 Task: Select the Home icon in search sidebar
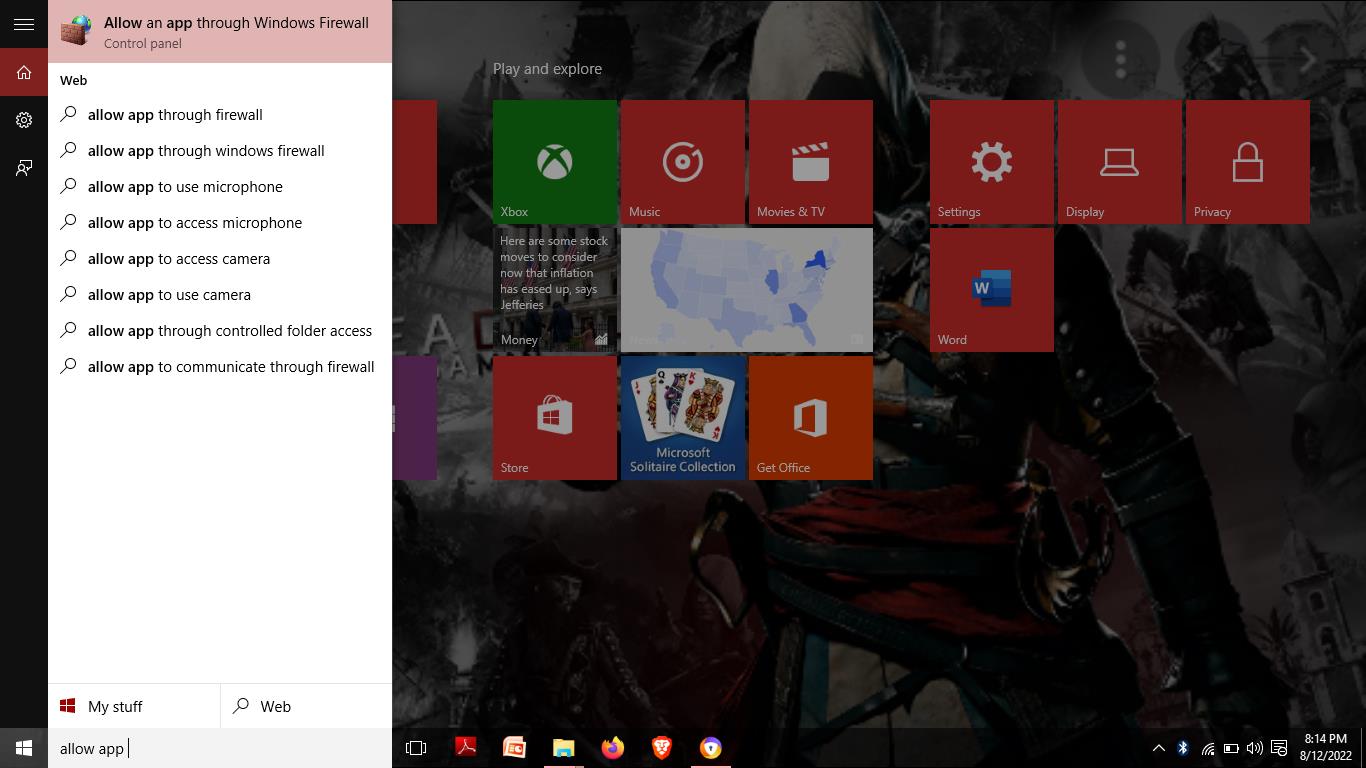click(x=24, y=73)
